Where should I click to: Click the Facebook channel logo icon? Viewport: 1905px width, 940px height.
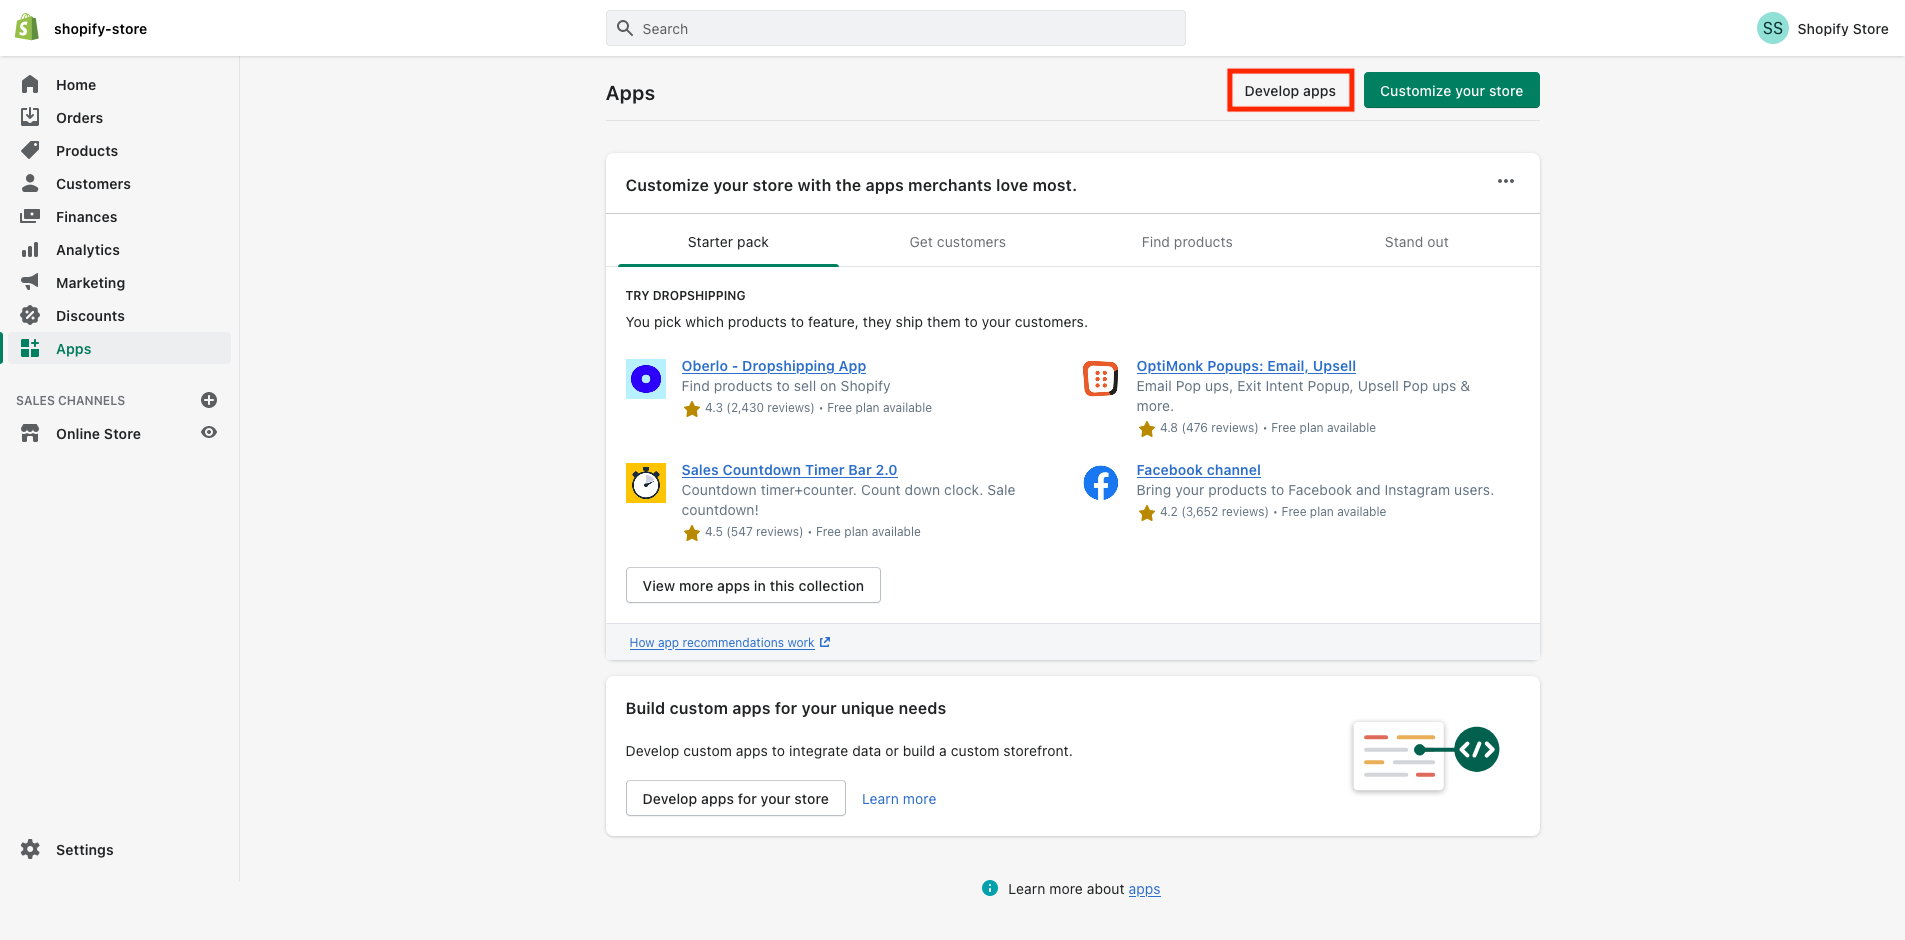(1100, 483)
